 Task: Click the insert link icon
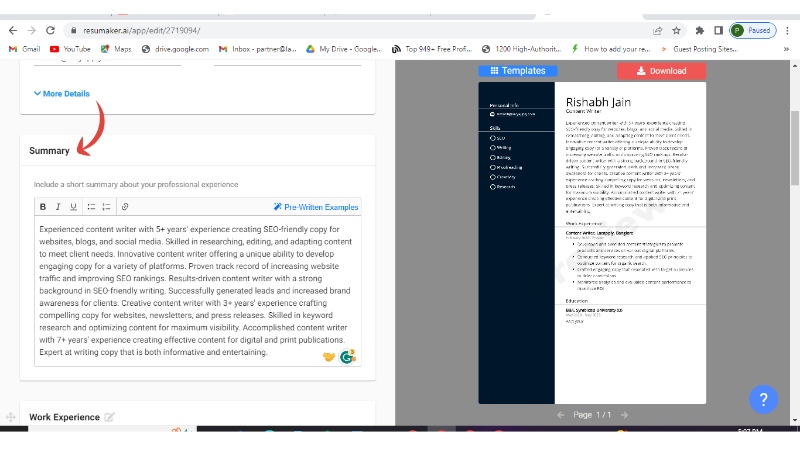click(124, 207)
